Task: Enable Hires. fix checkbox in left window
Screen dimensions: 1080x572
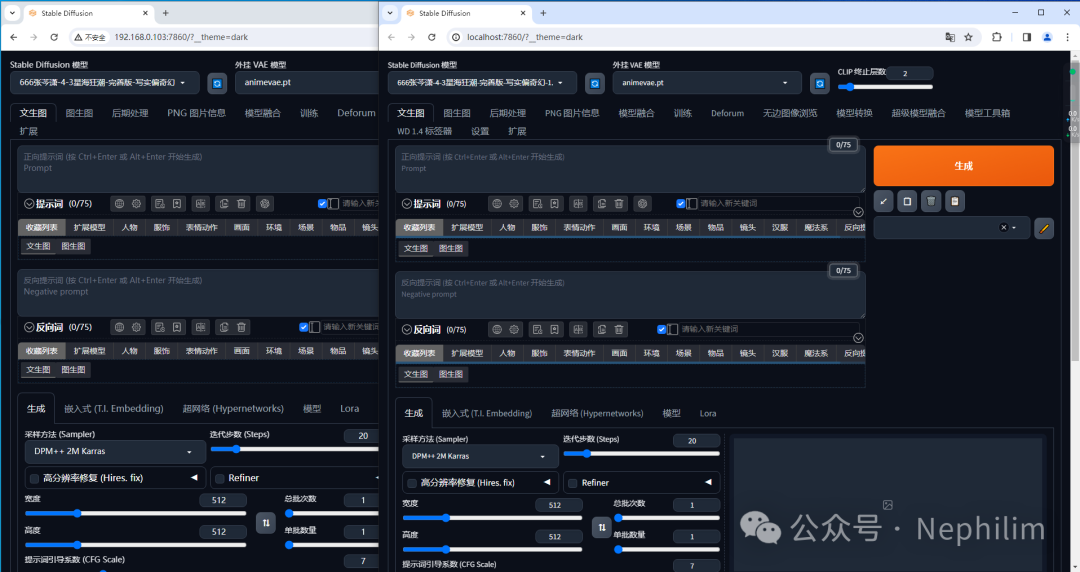Action: click(x=34, y=478)
